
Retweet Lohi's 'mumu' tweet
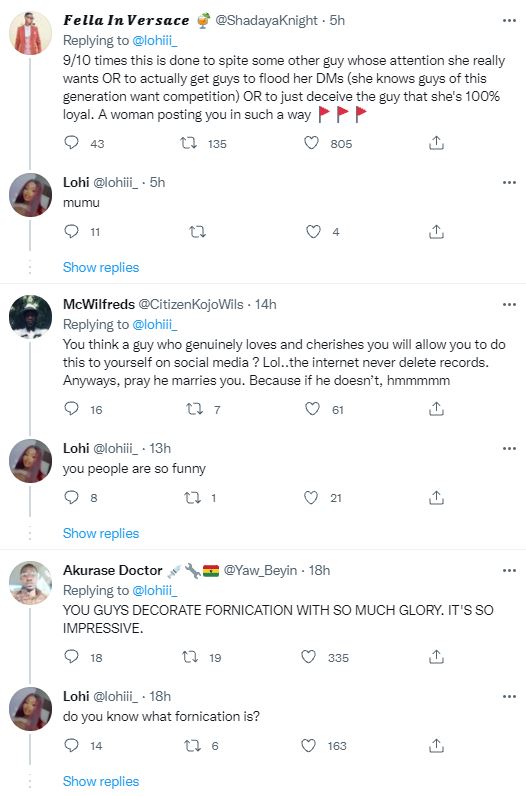(x=197, y=232)
